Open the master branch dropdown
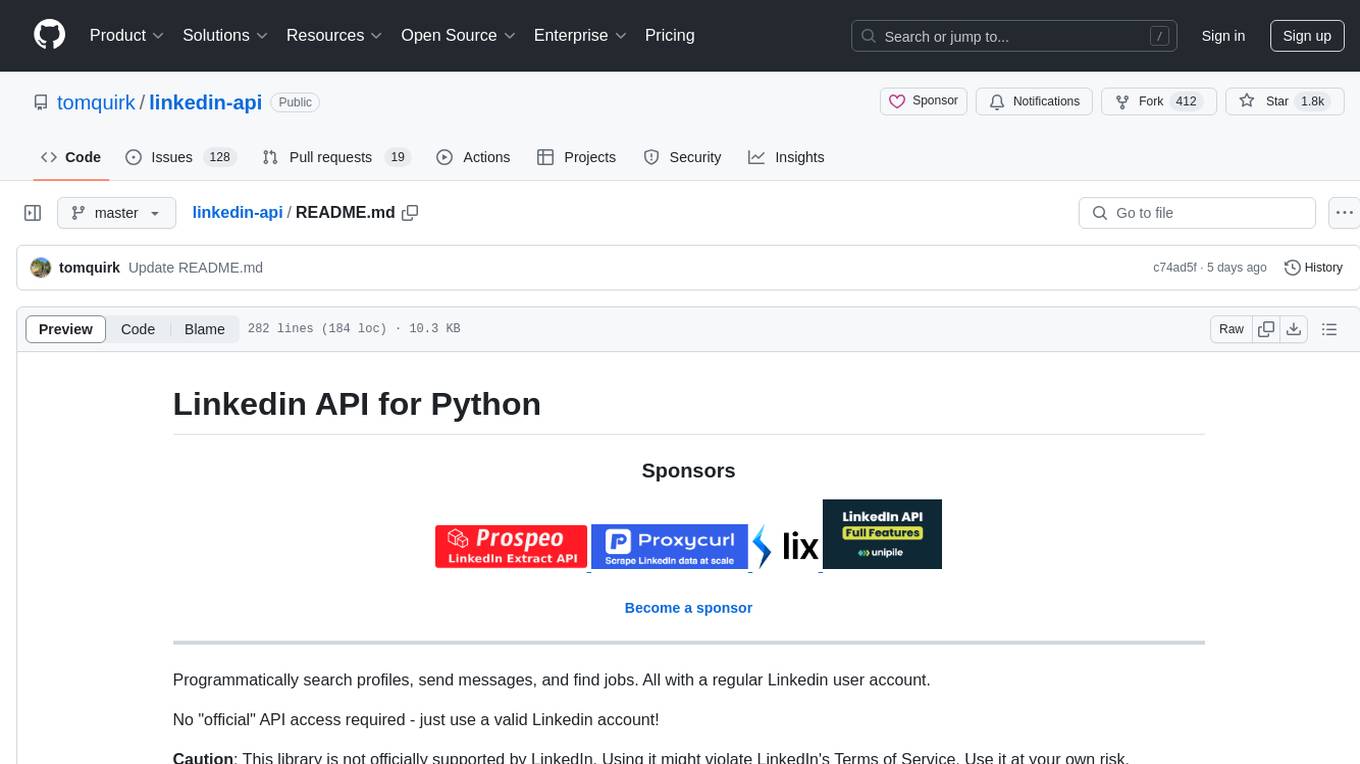 point(116,213)
